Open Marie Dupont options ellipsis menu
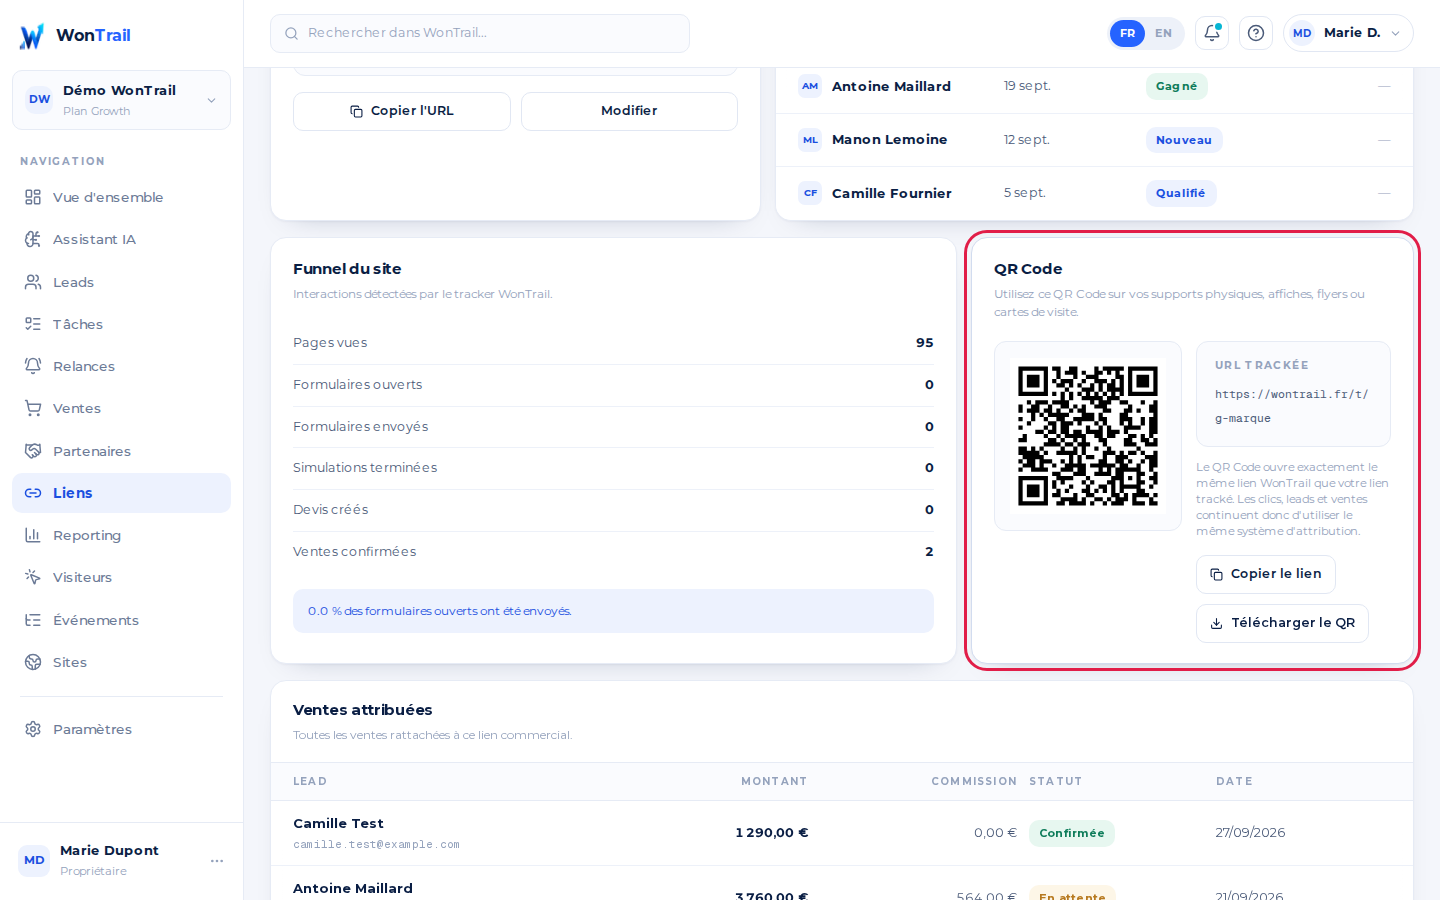This screenshot has height=900, width=1440. pos(217,861)
